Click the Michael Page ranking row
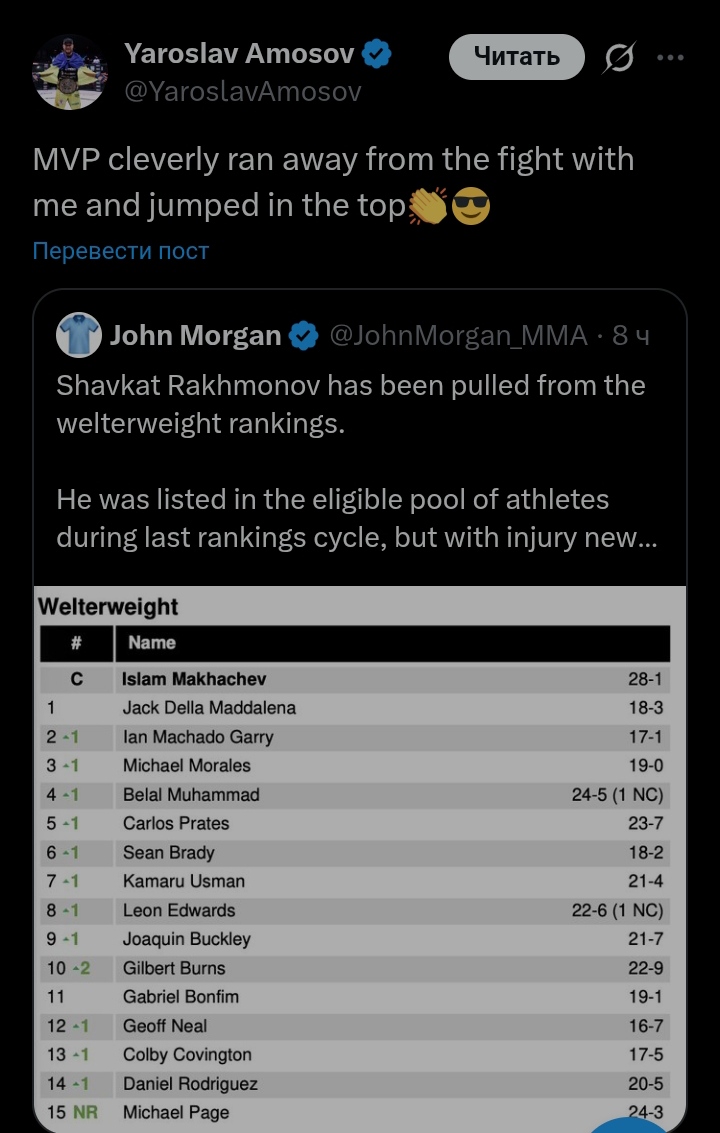This screenshot has width=720, height=1133. pos(355,1112)
